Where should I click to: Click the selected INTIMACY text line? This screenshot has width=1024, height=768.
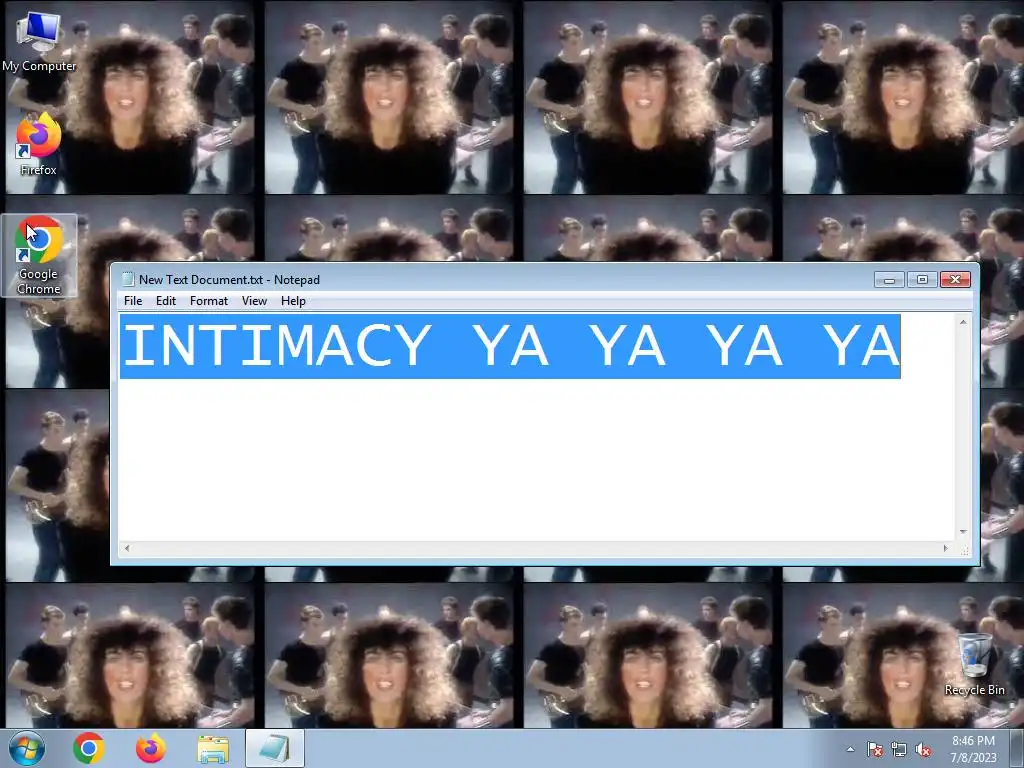510,346
